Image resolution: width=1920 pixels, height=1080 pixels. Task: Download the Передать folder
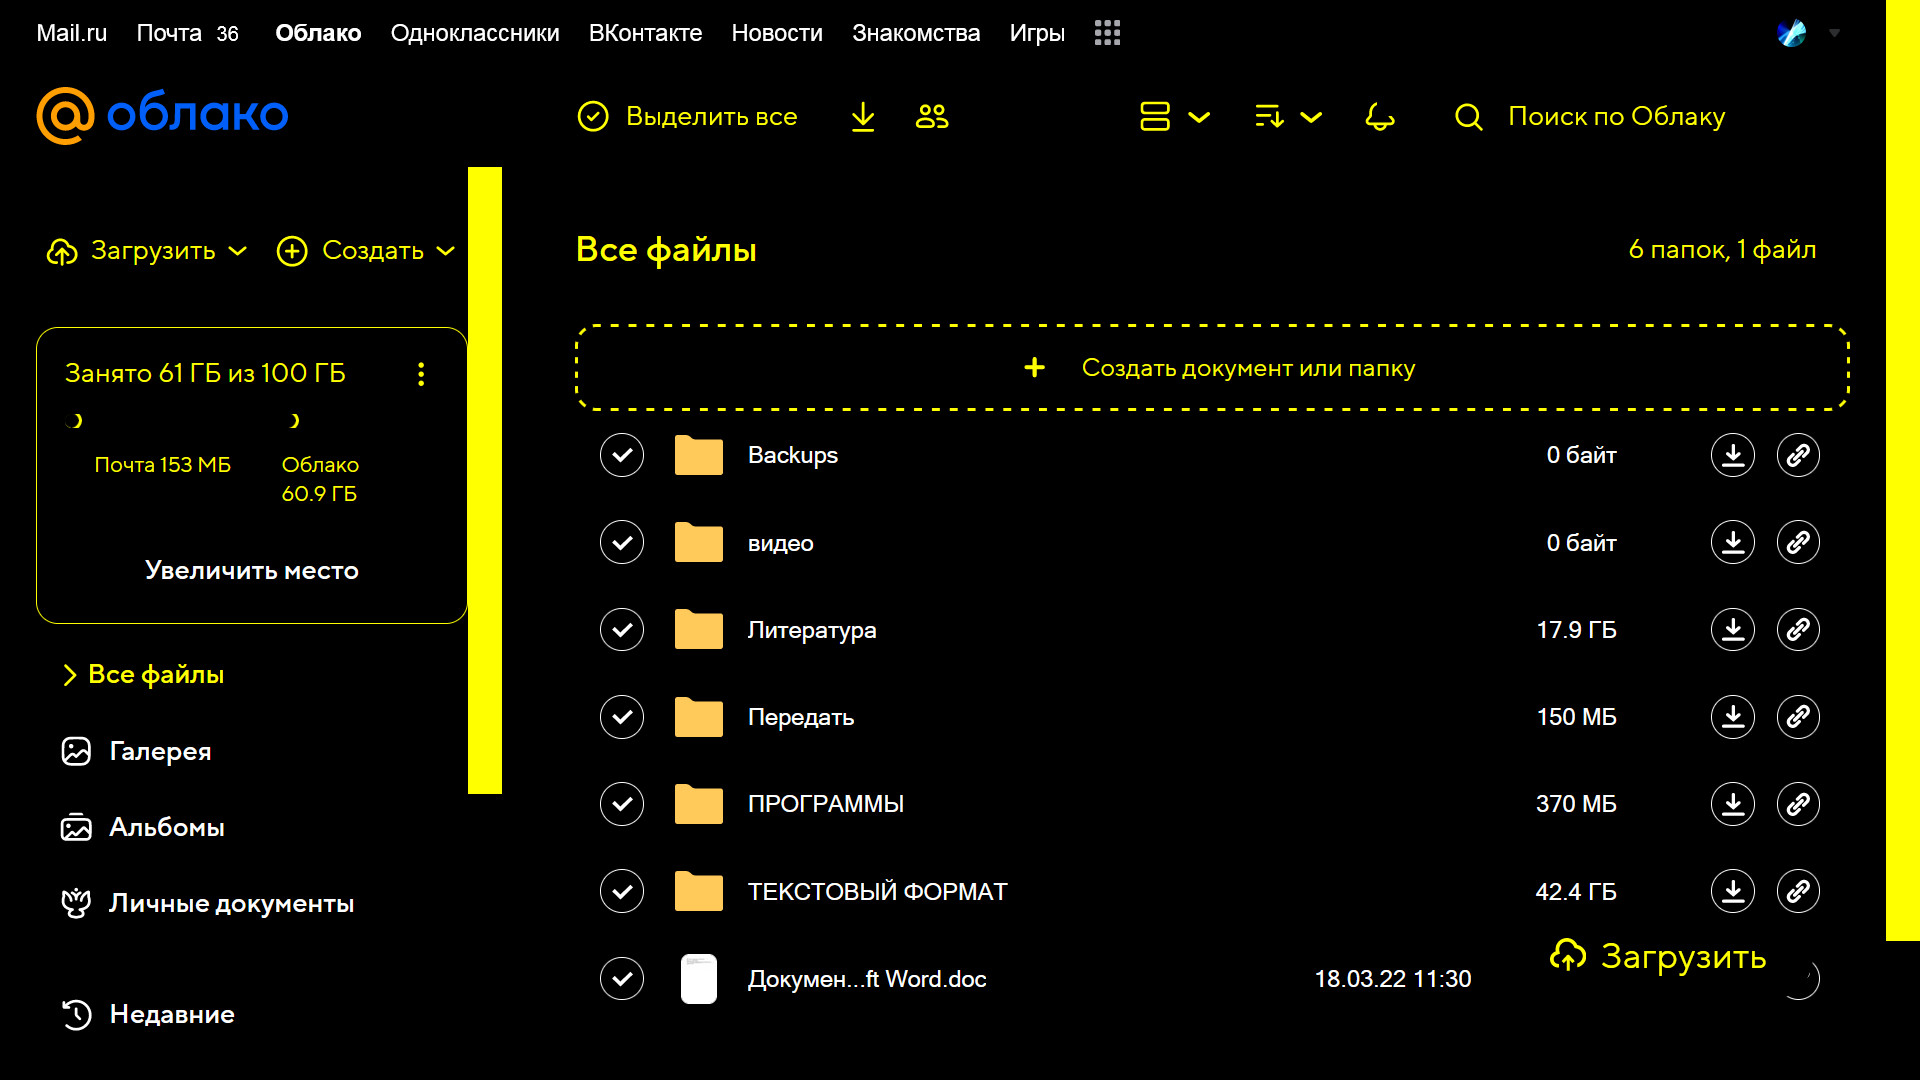[x=1733, y=717]
